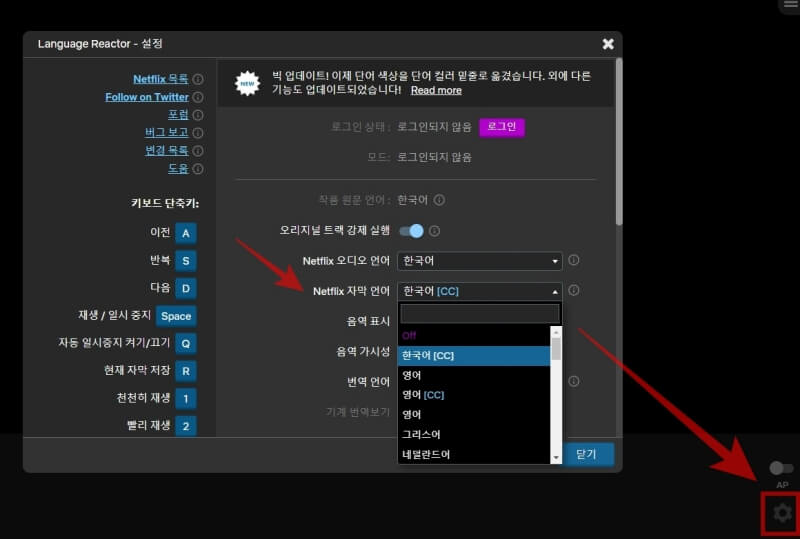Click dropdown list scroll-up arrow

click(x=556, y=332)
